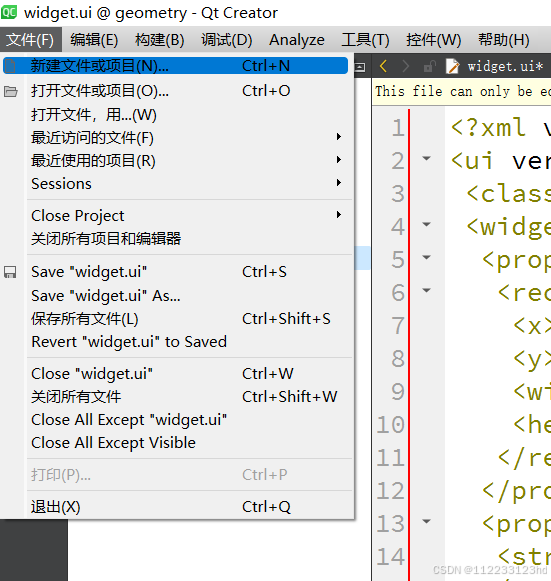Select Close All Except Visible

click(x=175, y=443)
